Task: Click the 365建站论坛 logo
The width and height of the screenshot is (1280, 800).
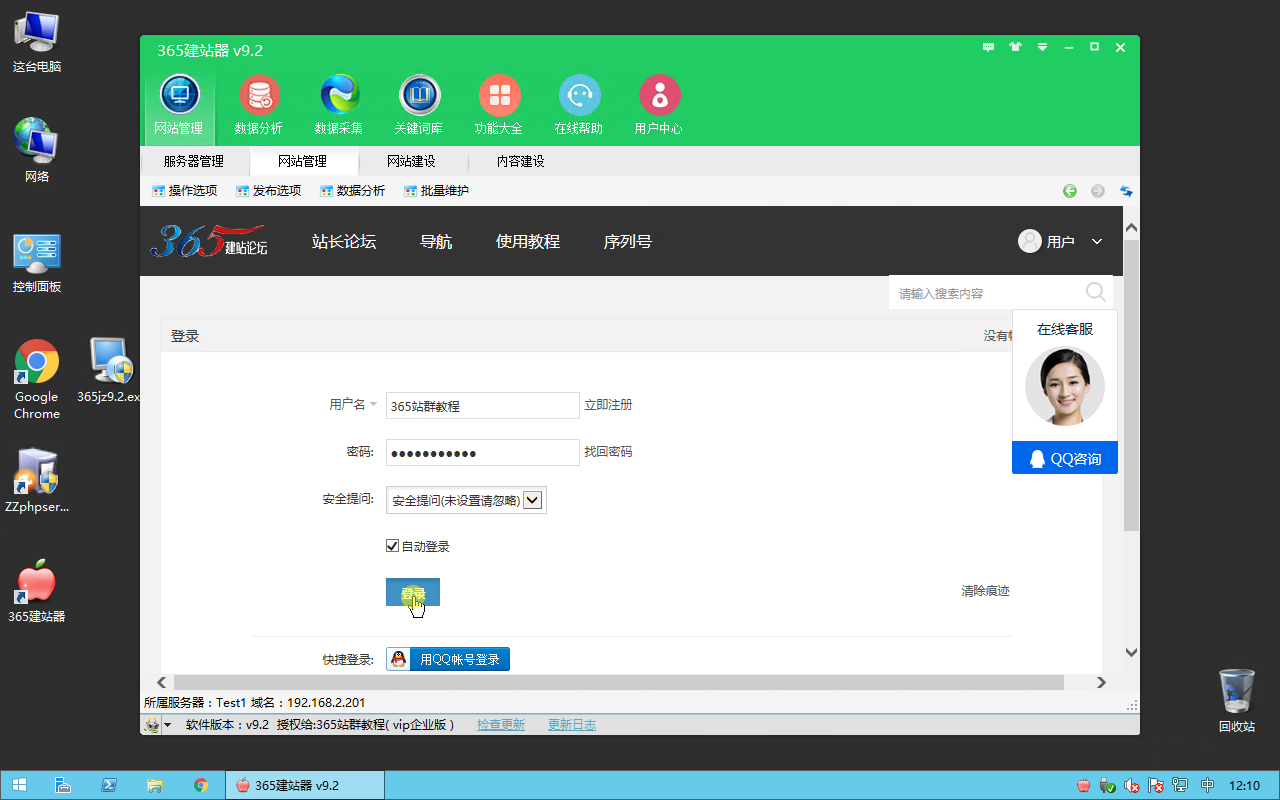Action: click(209, 241)
